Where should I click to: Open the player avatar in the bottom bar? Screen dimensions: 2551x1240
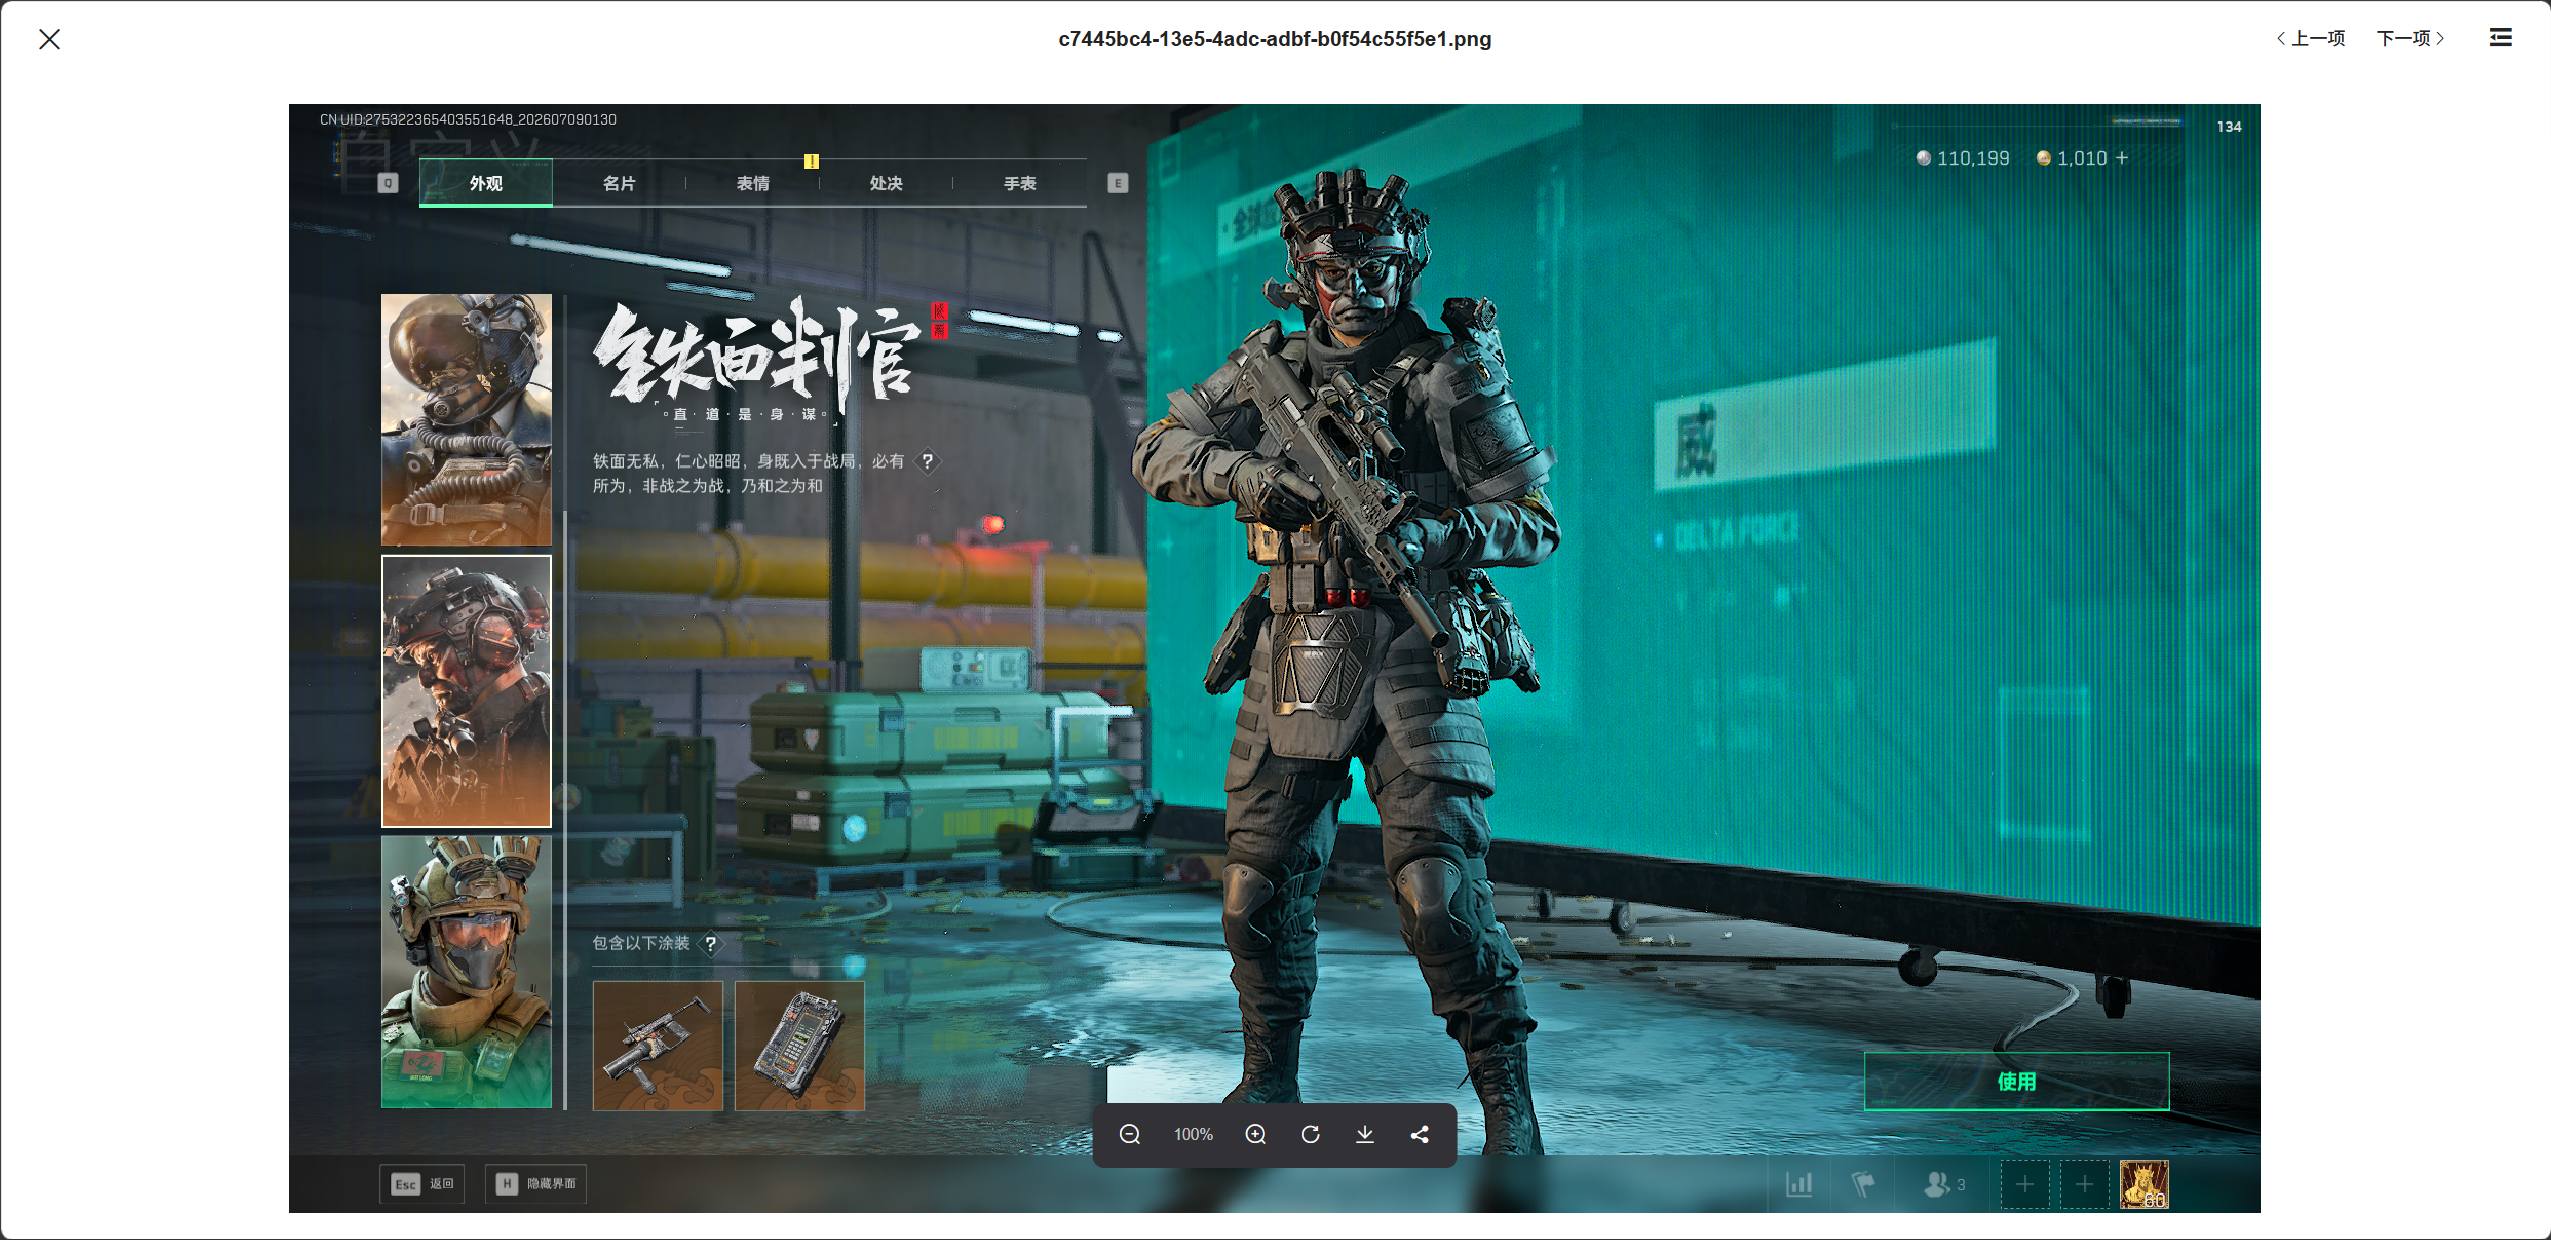[2145, 1185]
